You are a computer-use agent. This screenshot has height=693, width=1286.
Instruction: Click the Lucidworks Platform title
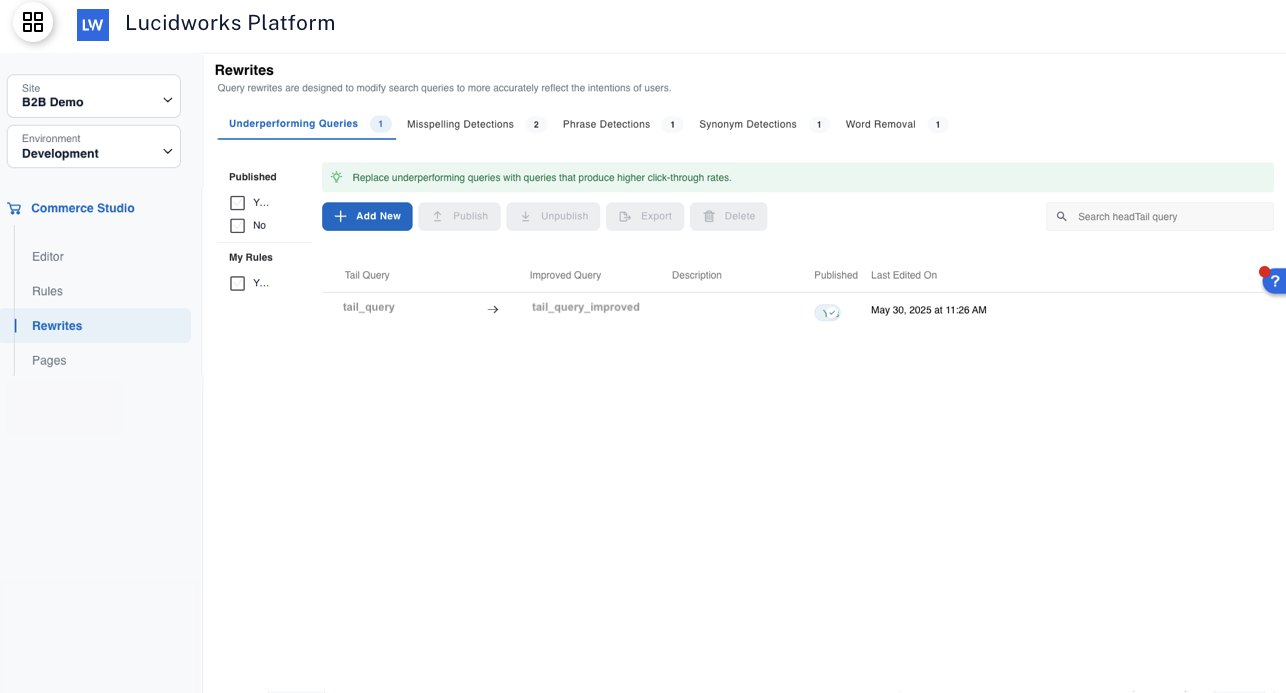(230, 23)
